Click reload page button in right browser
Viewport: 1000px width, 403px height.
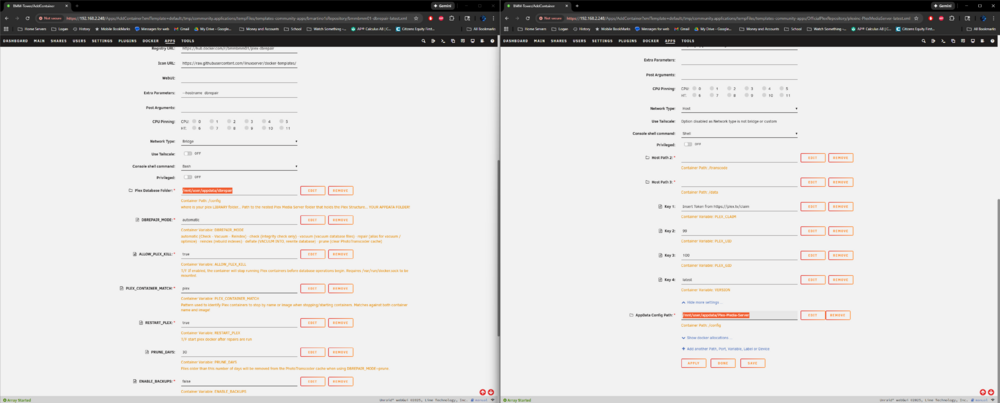tap(527, 18)
